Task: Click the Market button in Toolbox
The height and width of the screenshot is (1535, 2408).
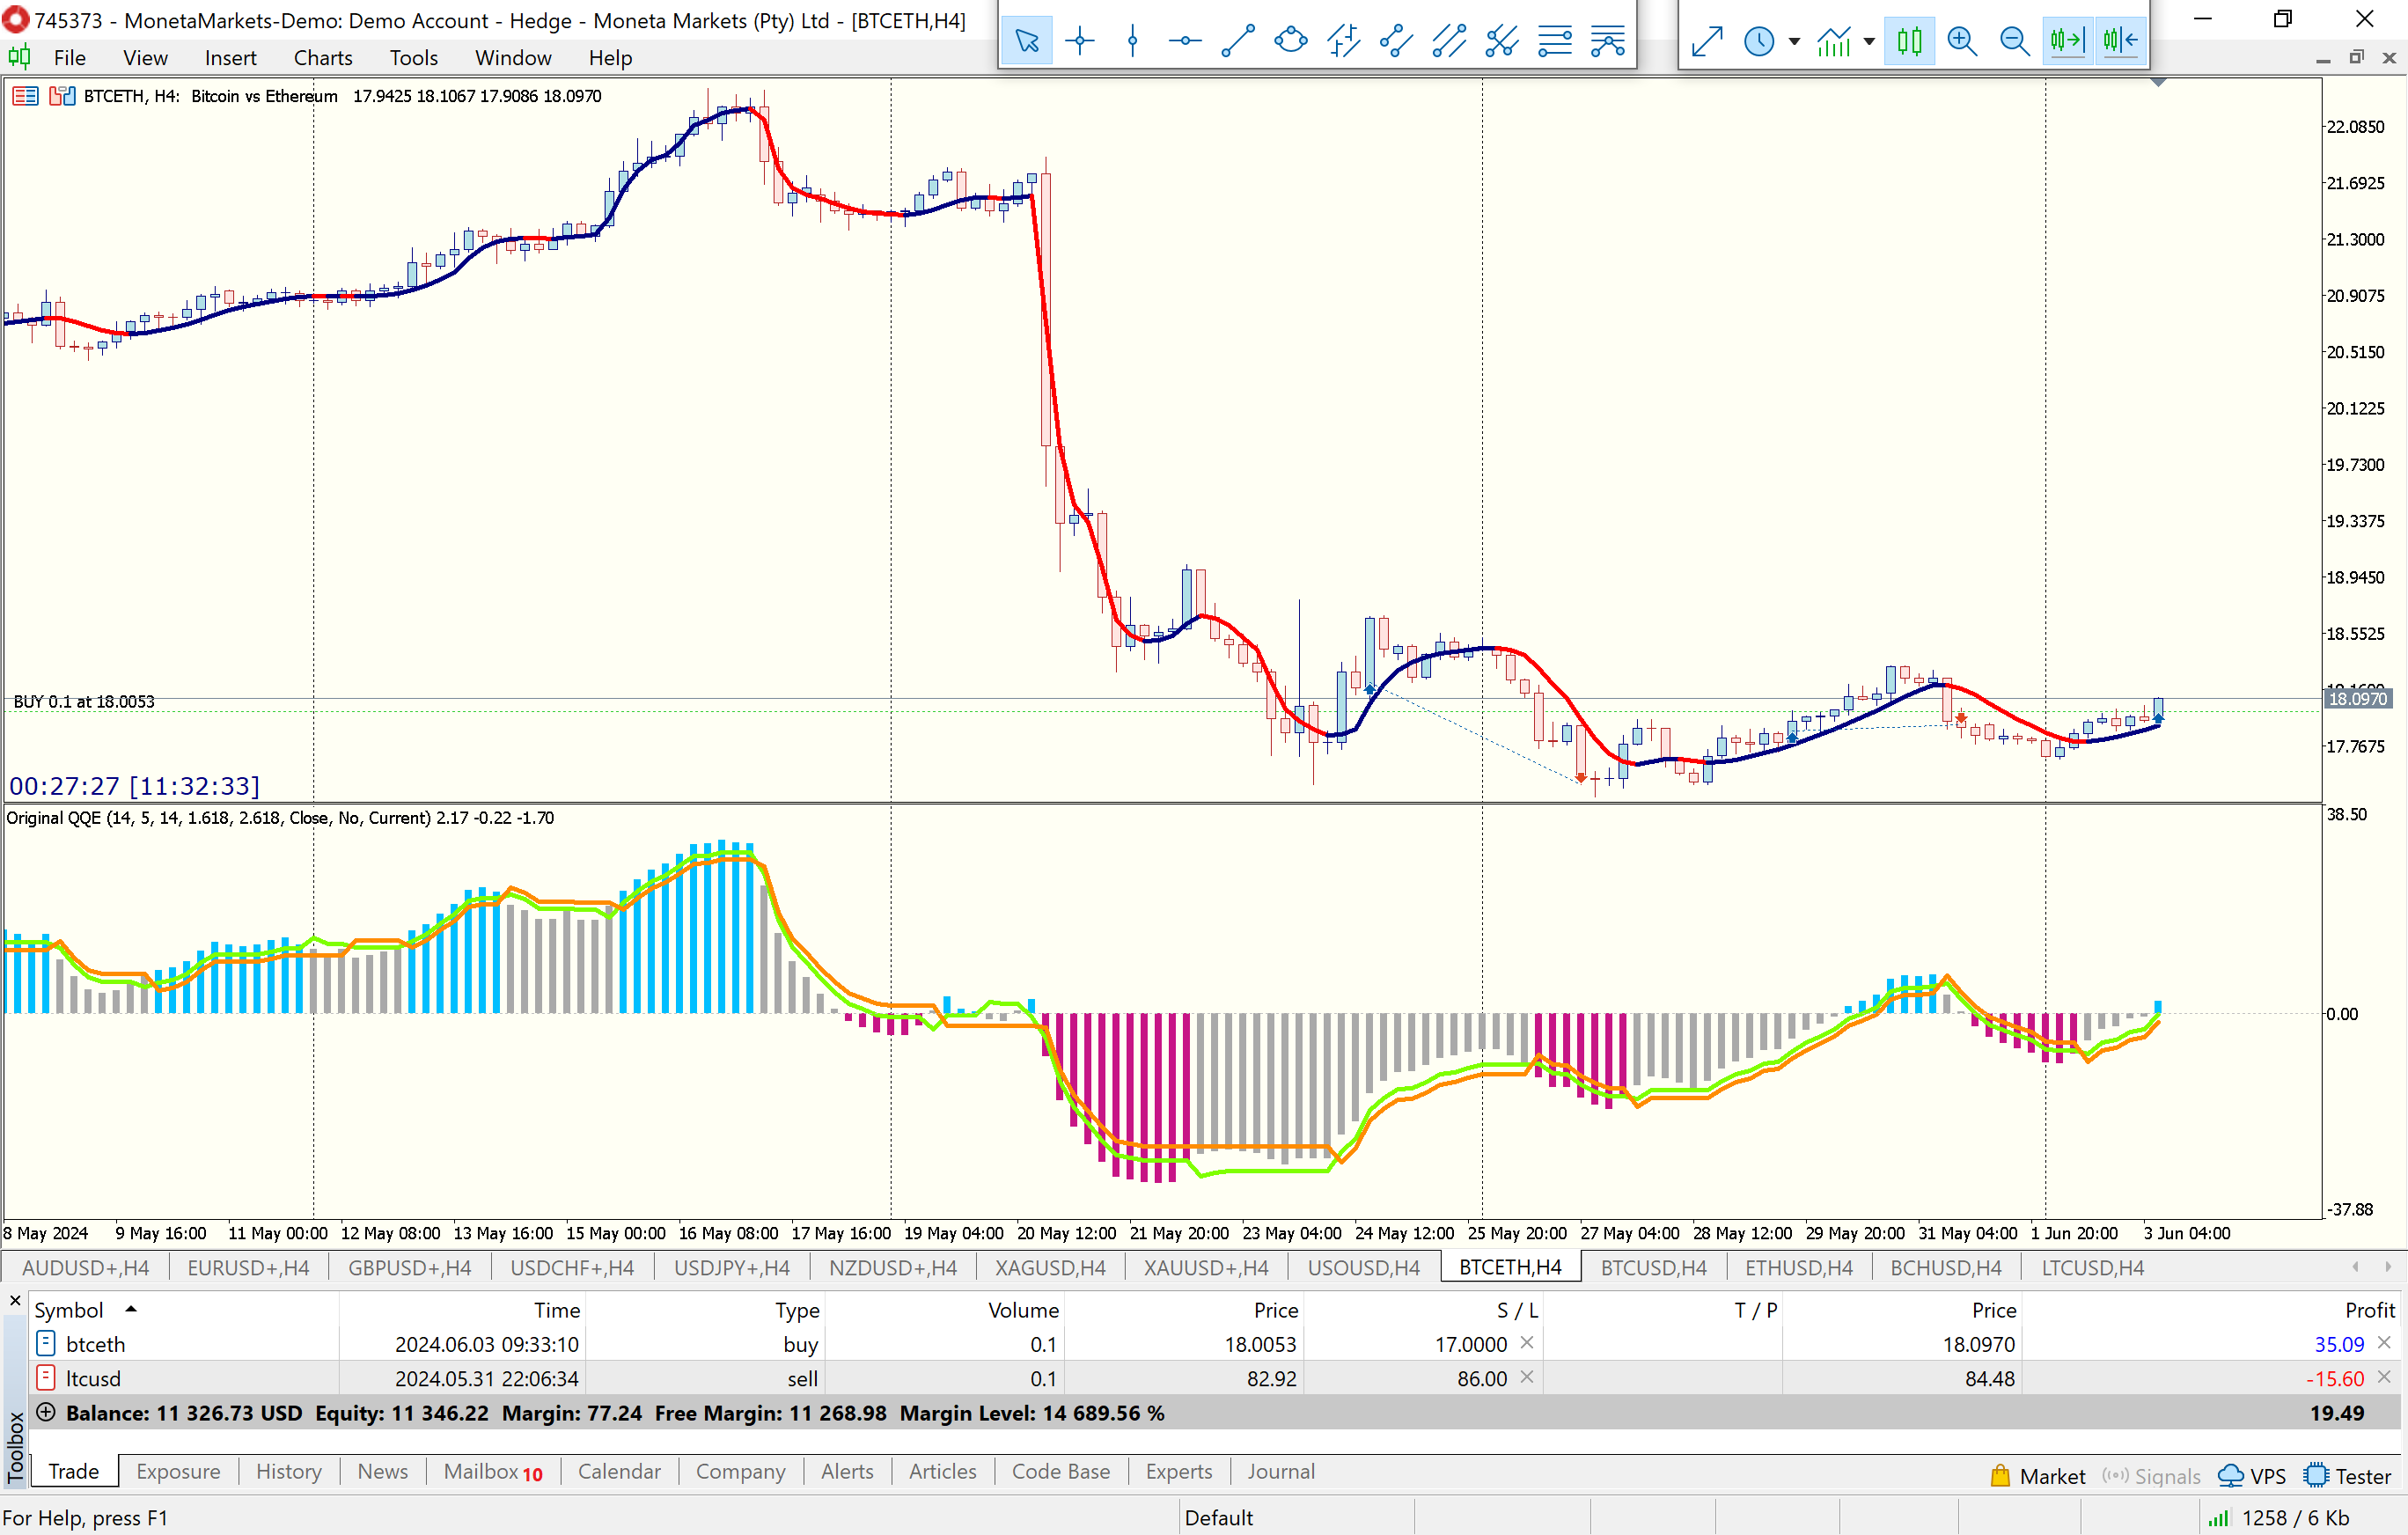Action: 2038,1475
